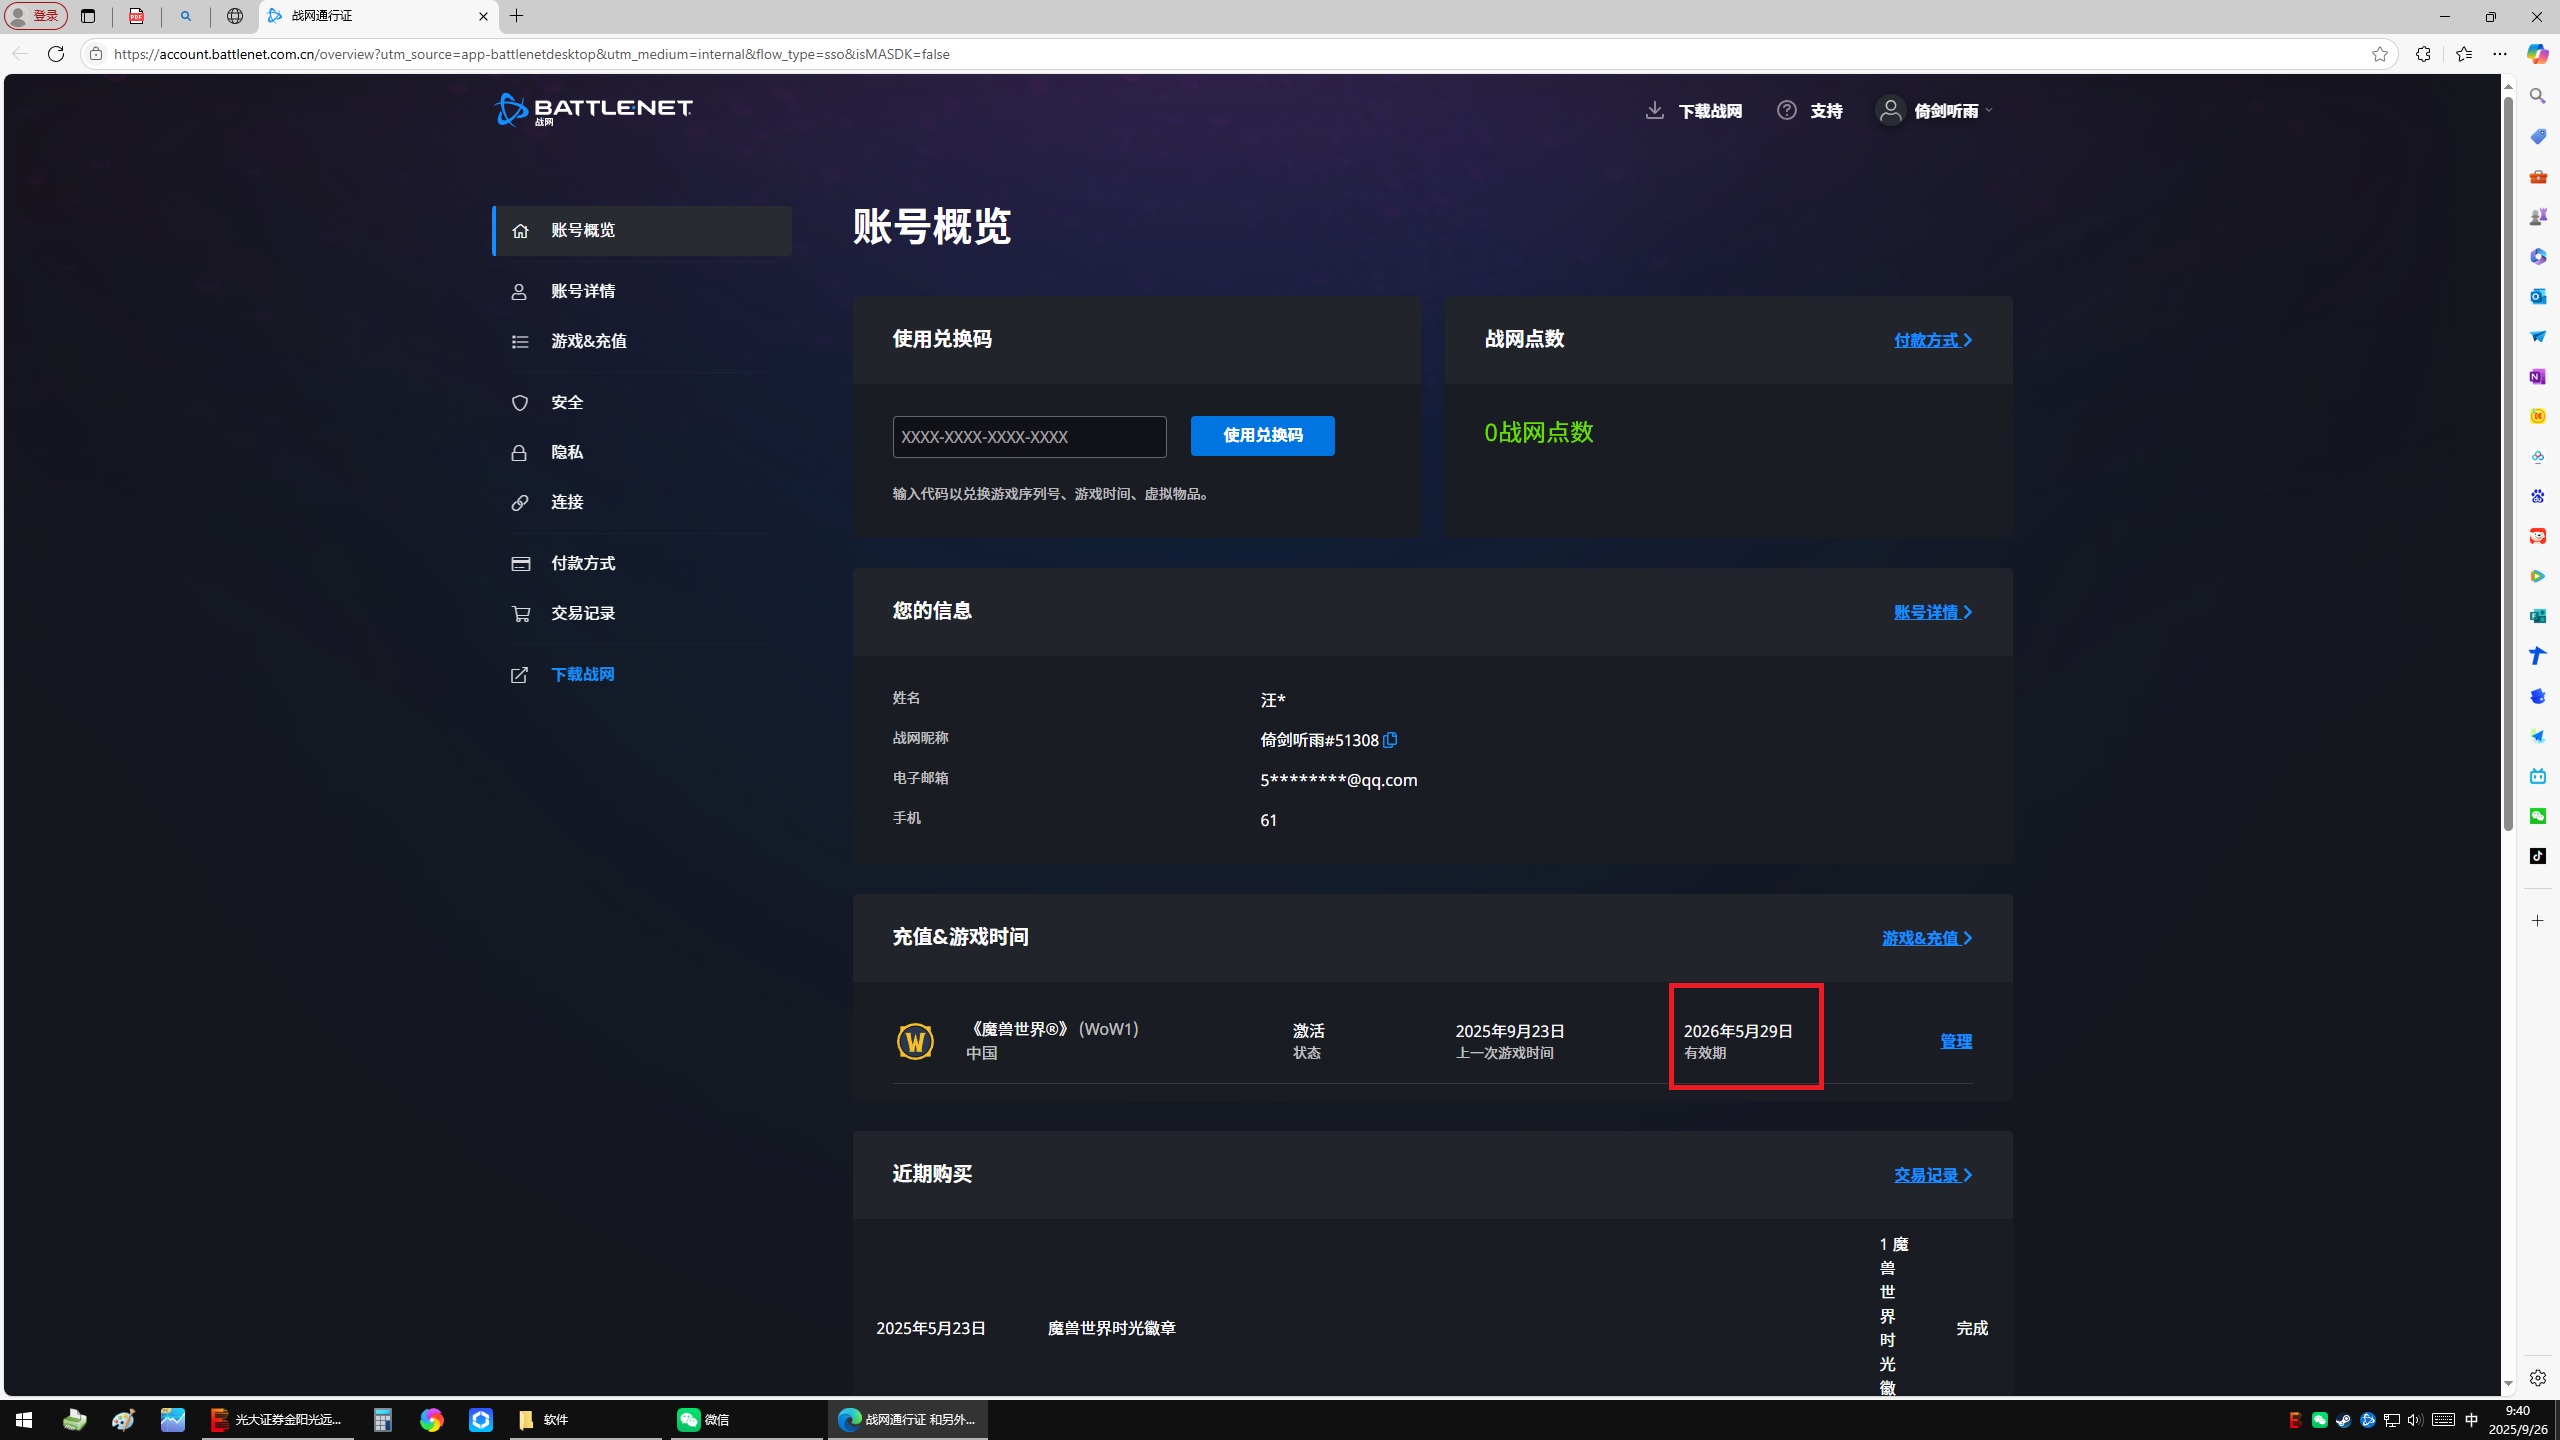Click the Battle.net logo

[592, 110]
